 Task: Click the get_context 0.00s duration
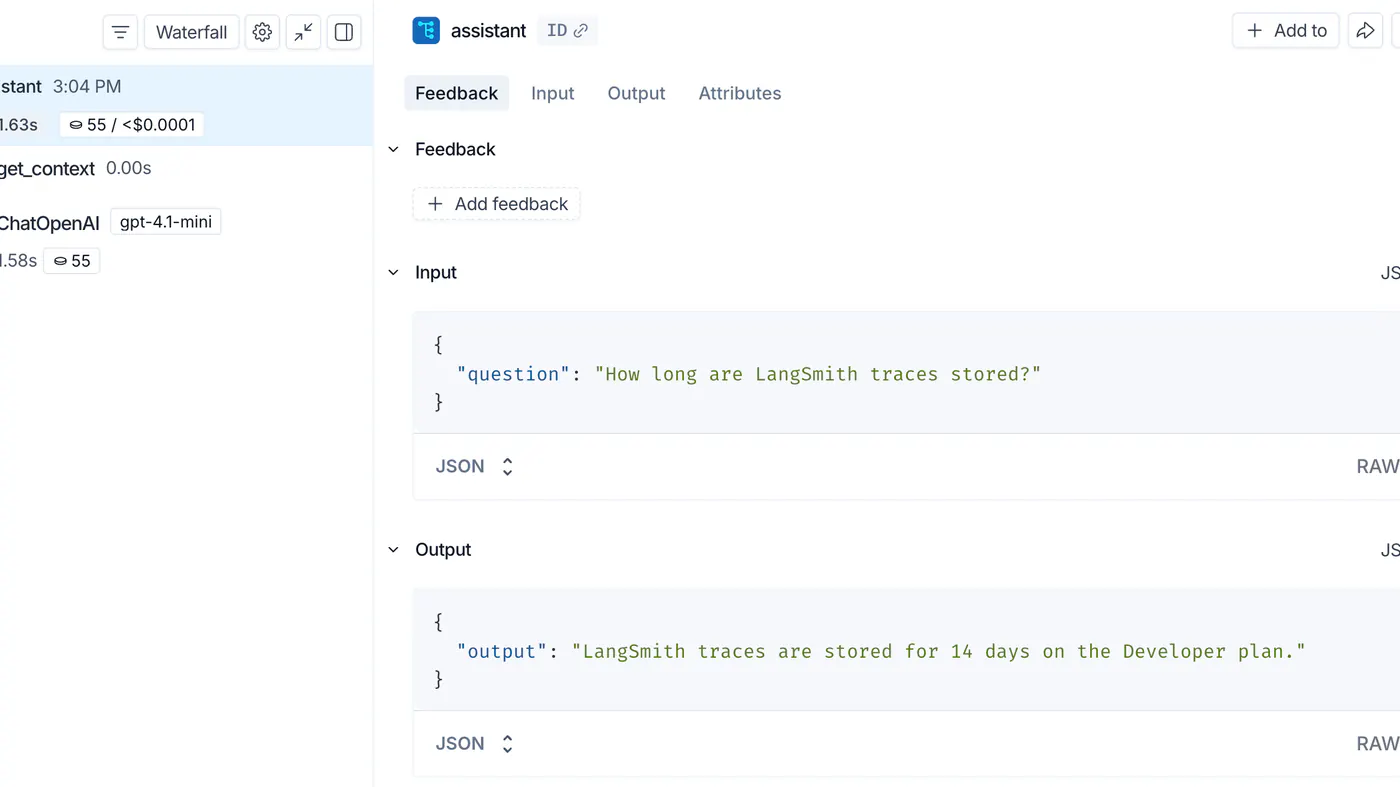(x=129, y=168)
